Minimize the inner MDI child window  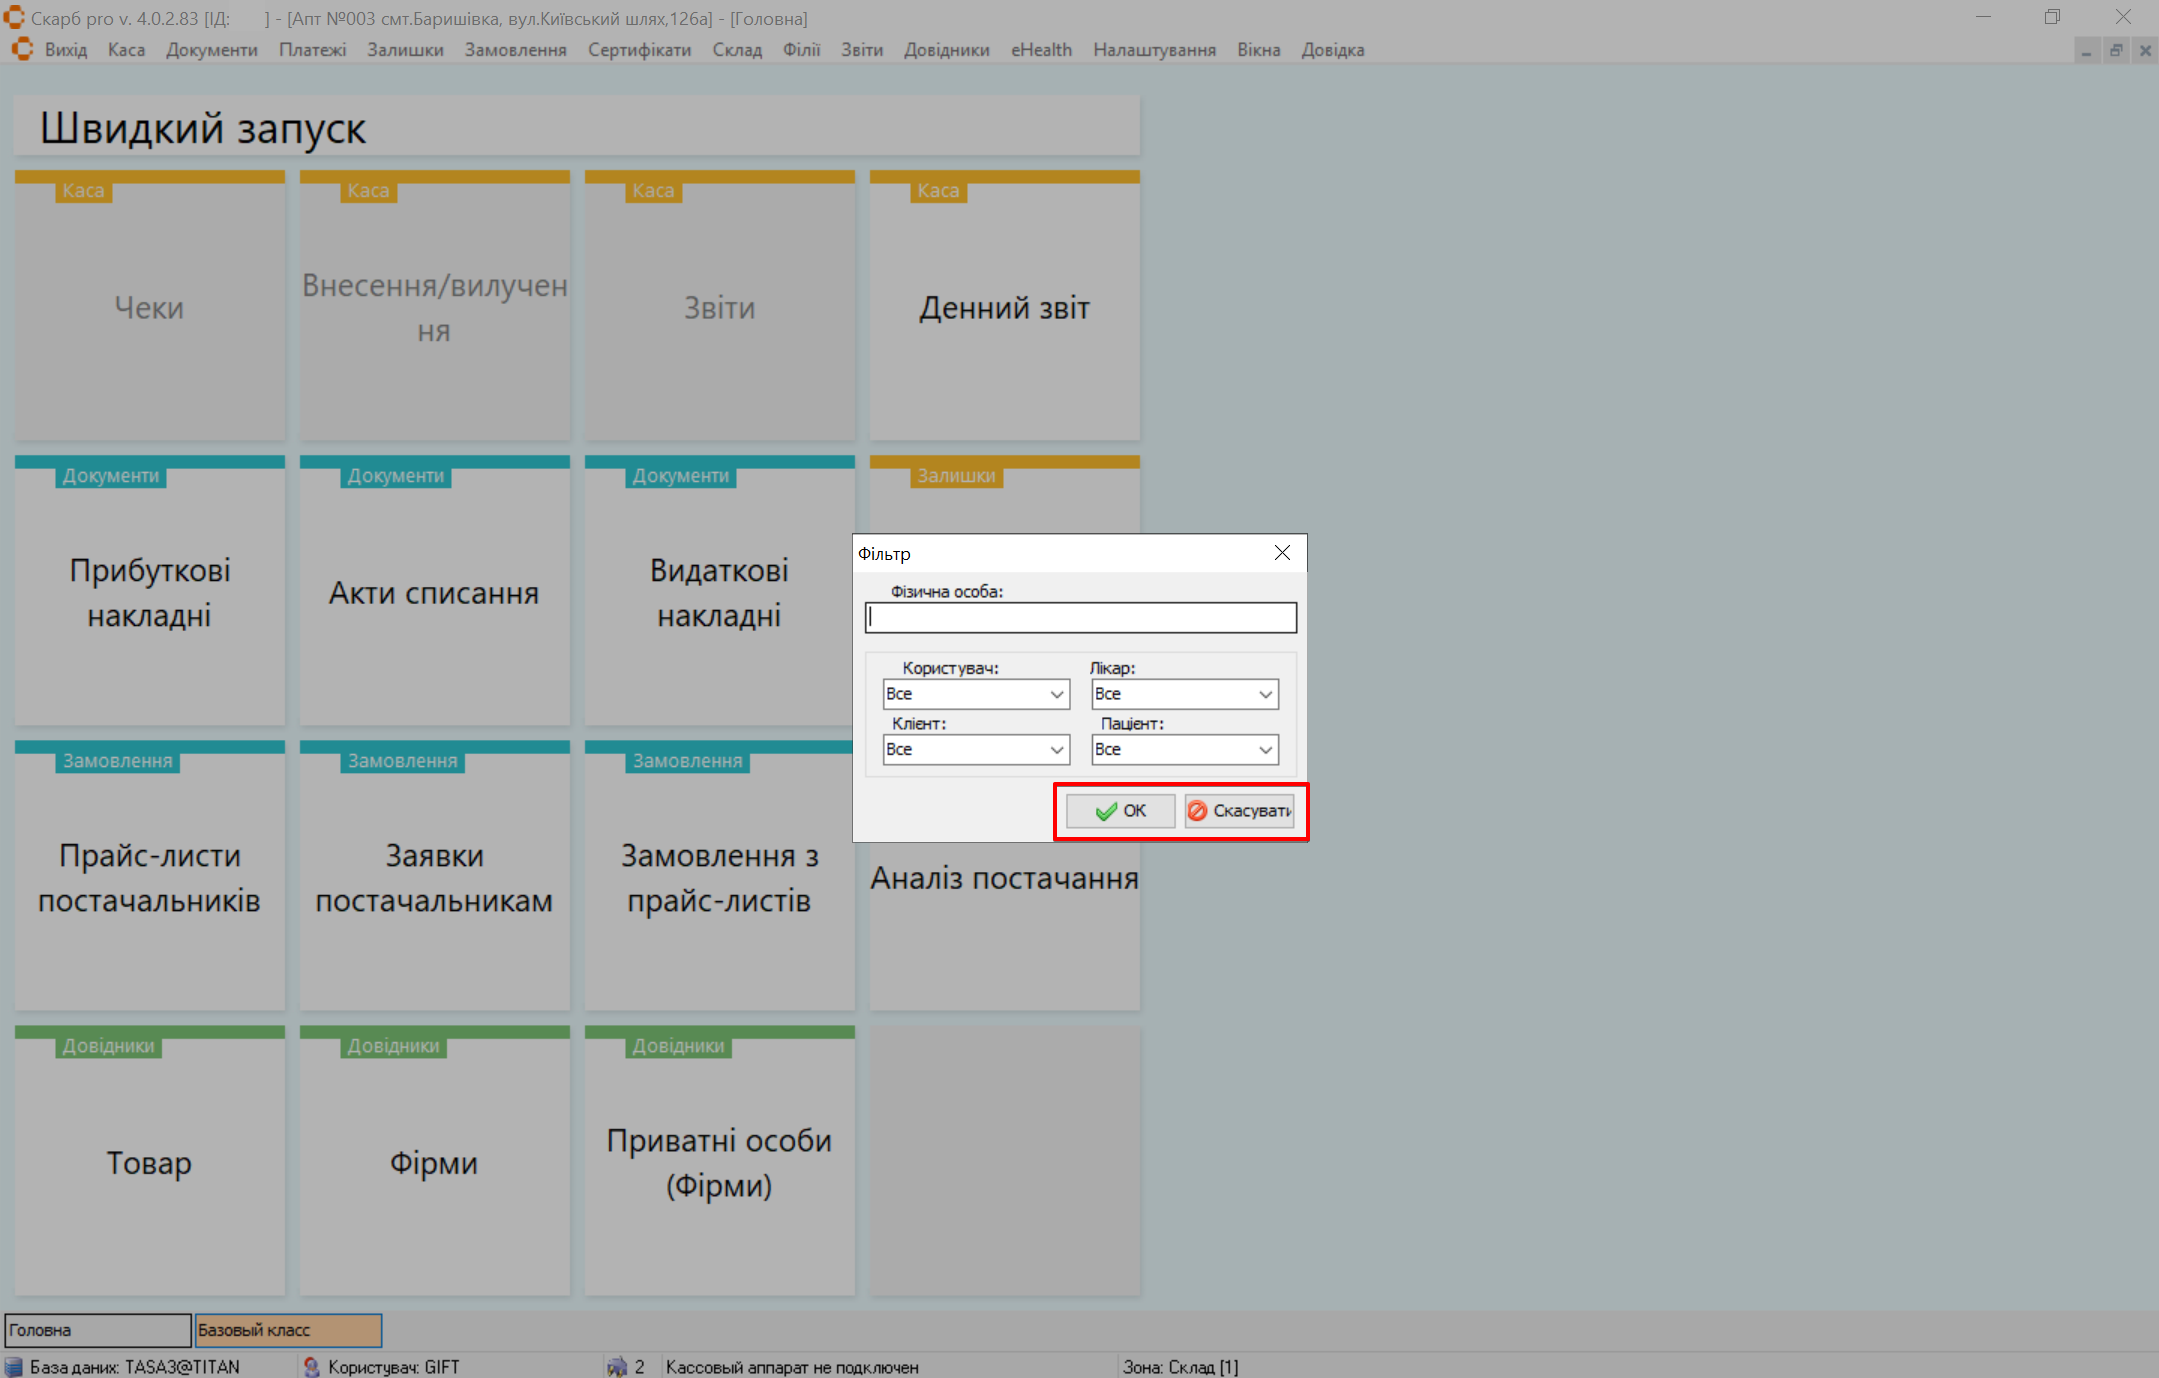click(x=2087, y=50)
